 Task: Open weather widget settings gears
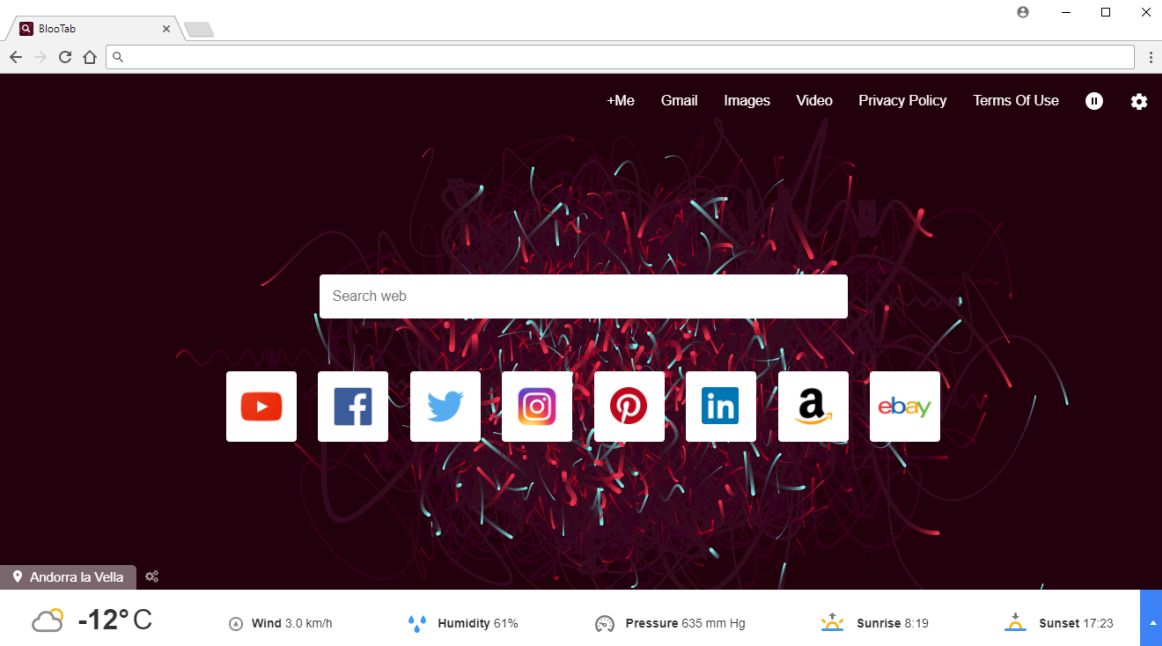coord(151,576)
